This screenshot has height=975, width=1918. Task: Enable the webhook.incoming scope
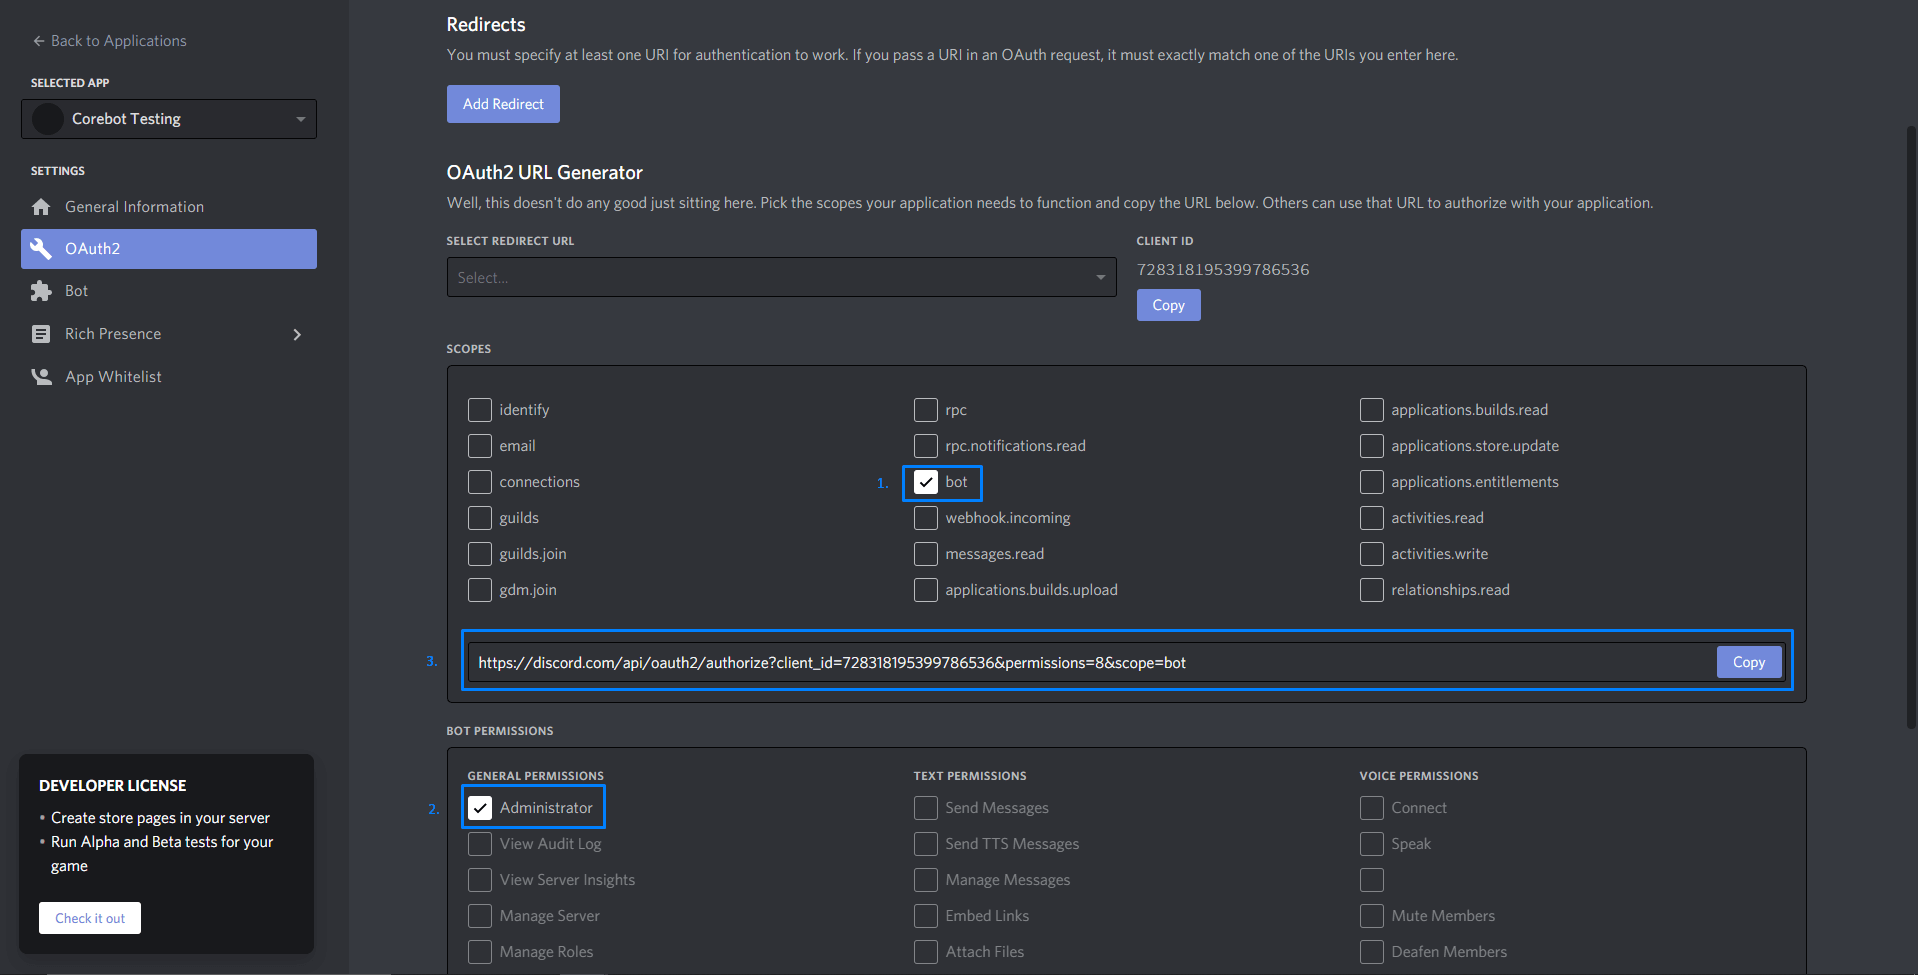[926, 518]
